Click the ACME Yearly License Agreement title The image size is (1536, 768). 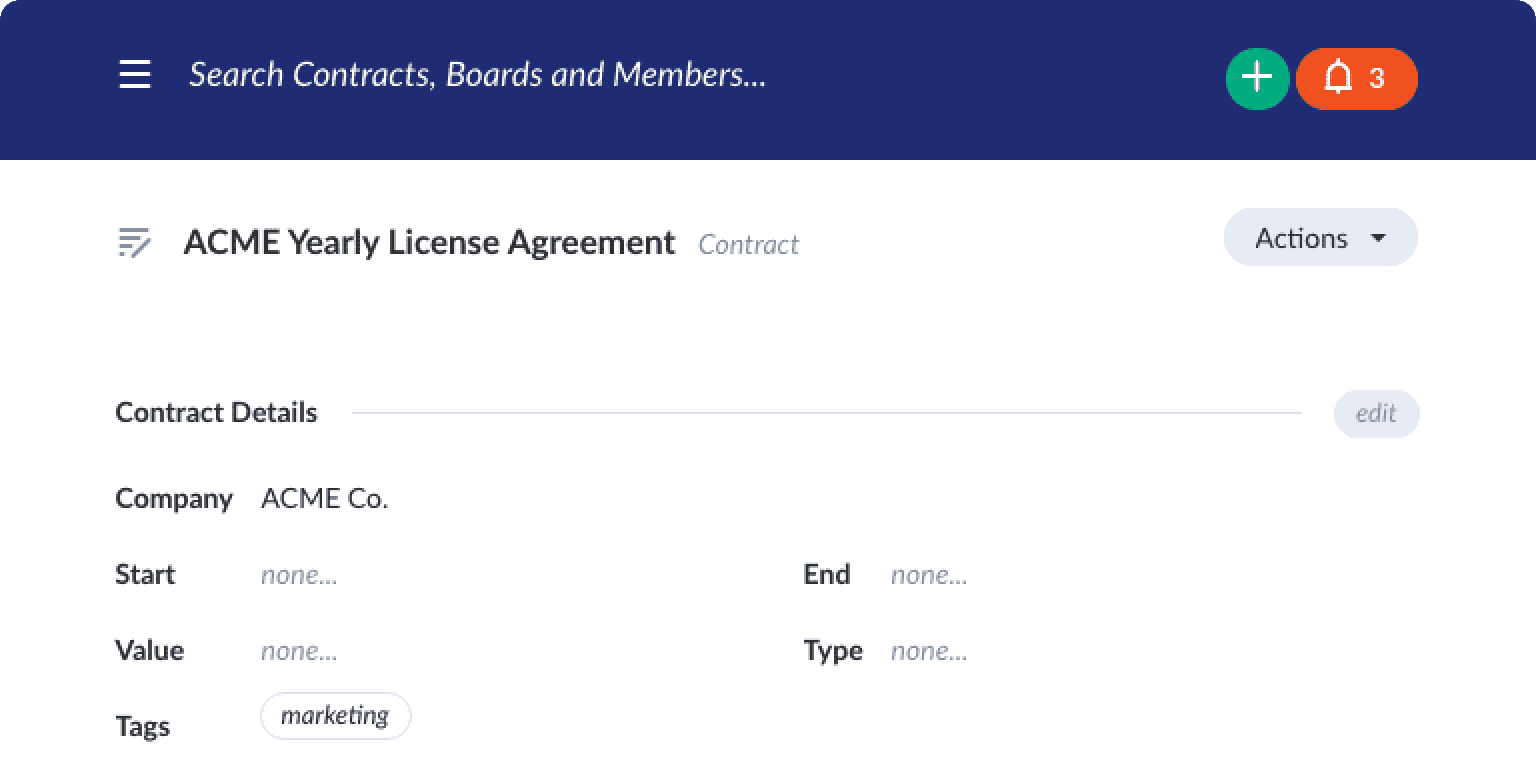428,242
